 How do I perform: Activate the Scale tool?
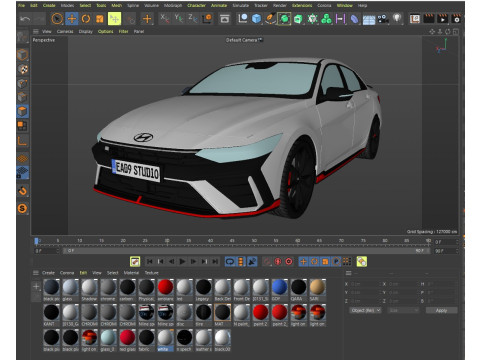pyautogui.click(x=100, y=19)
